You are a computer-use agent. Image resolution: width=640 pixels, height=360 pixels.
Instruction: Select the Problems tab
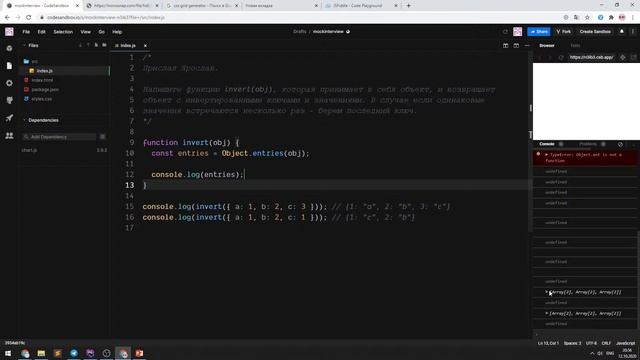[588, 144]
